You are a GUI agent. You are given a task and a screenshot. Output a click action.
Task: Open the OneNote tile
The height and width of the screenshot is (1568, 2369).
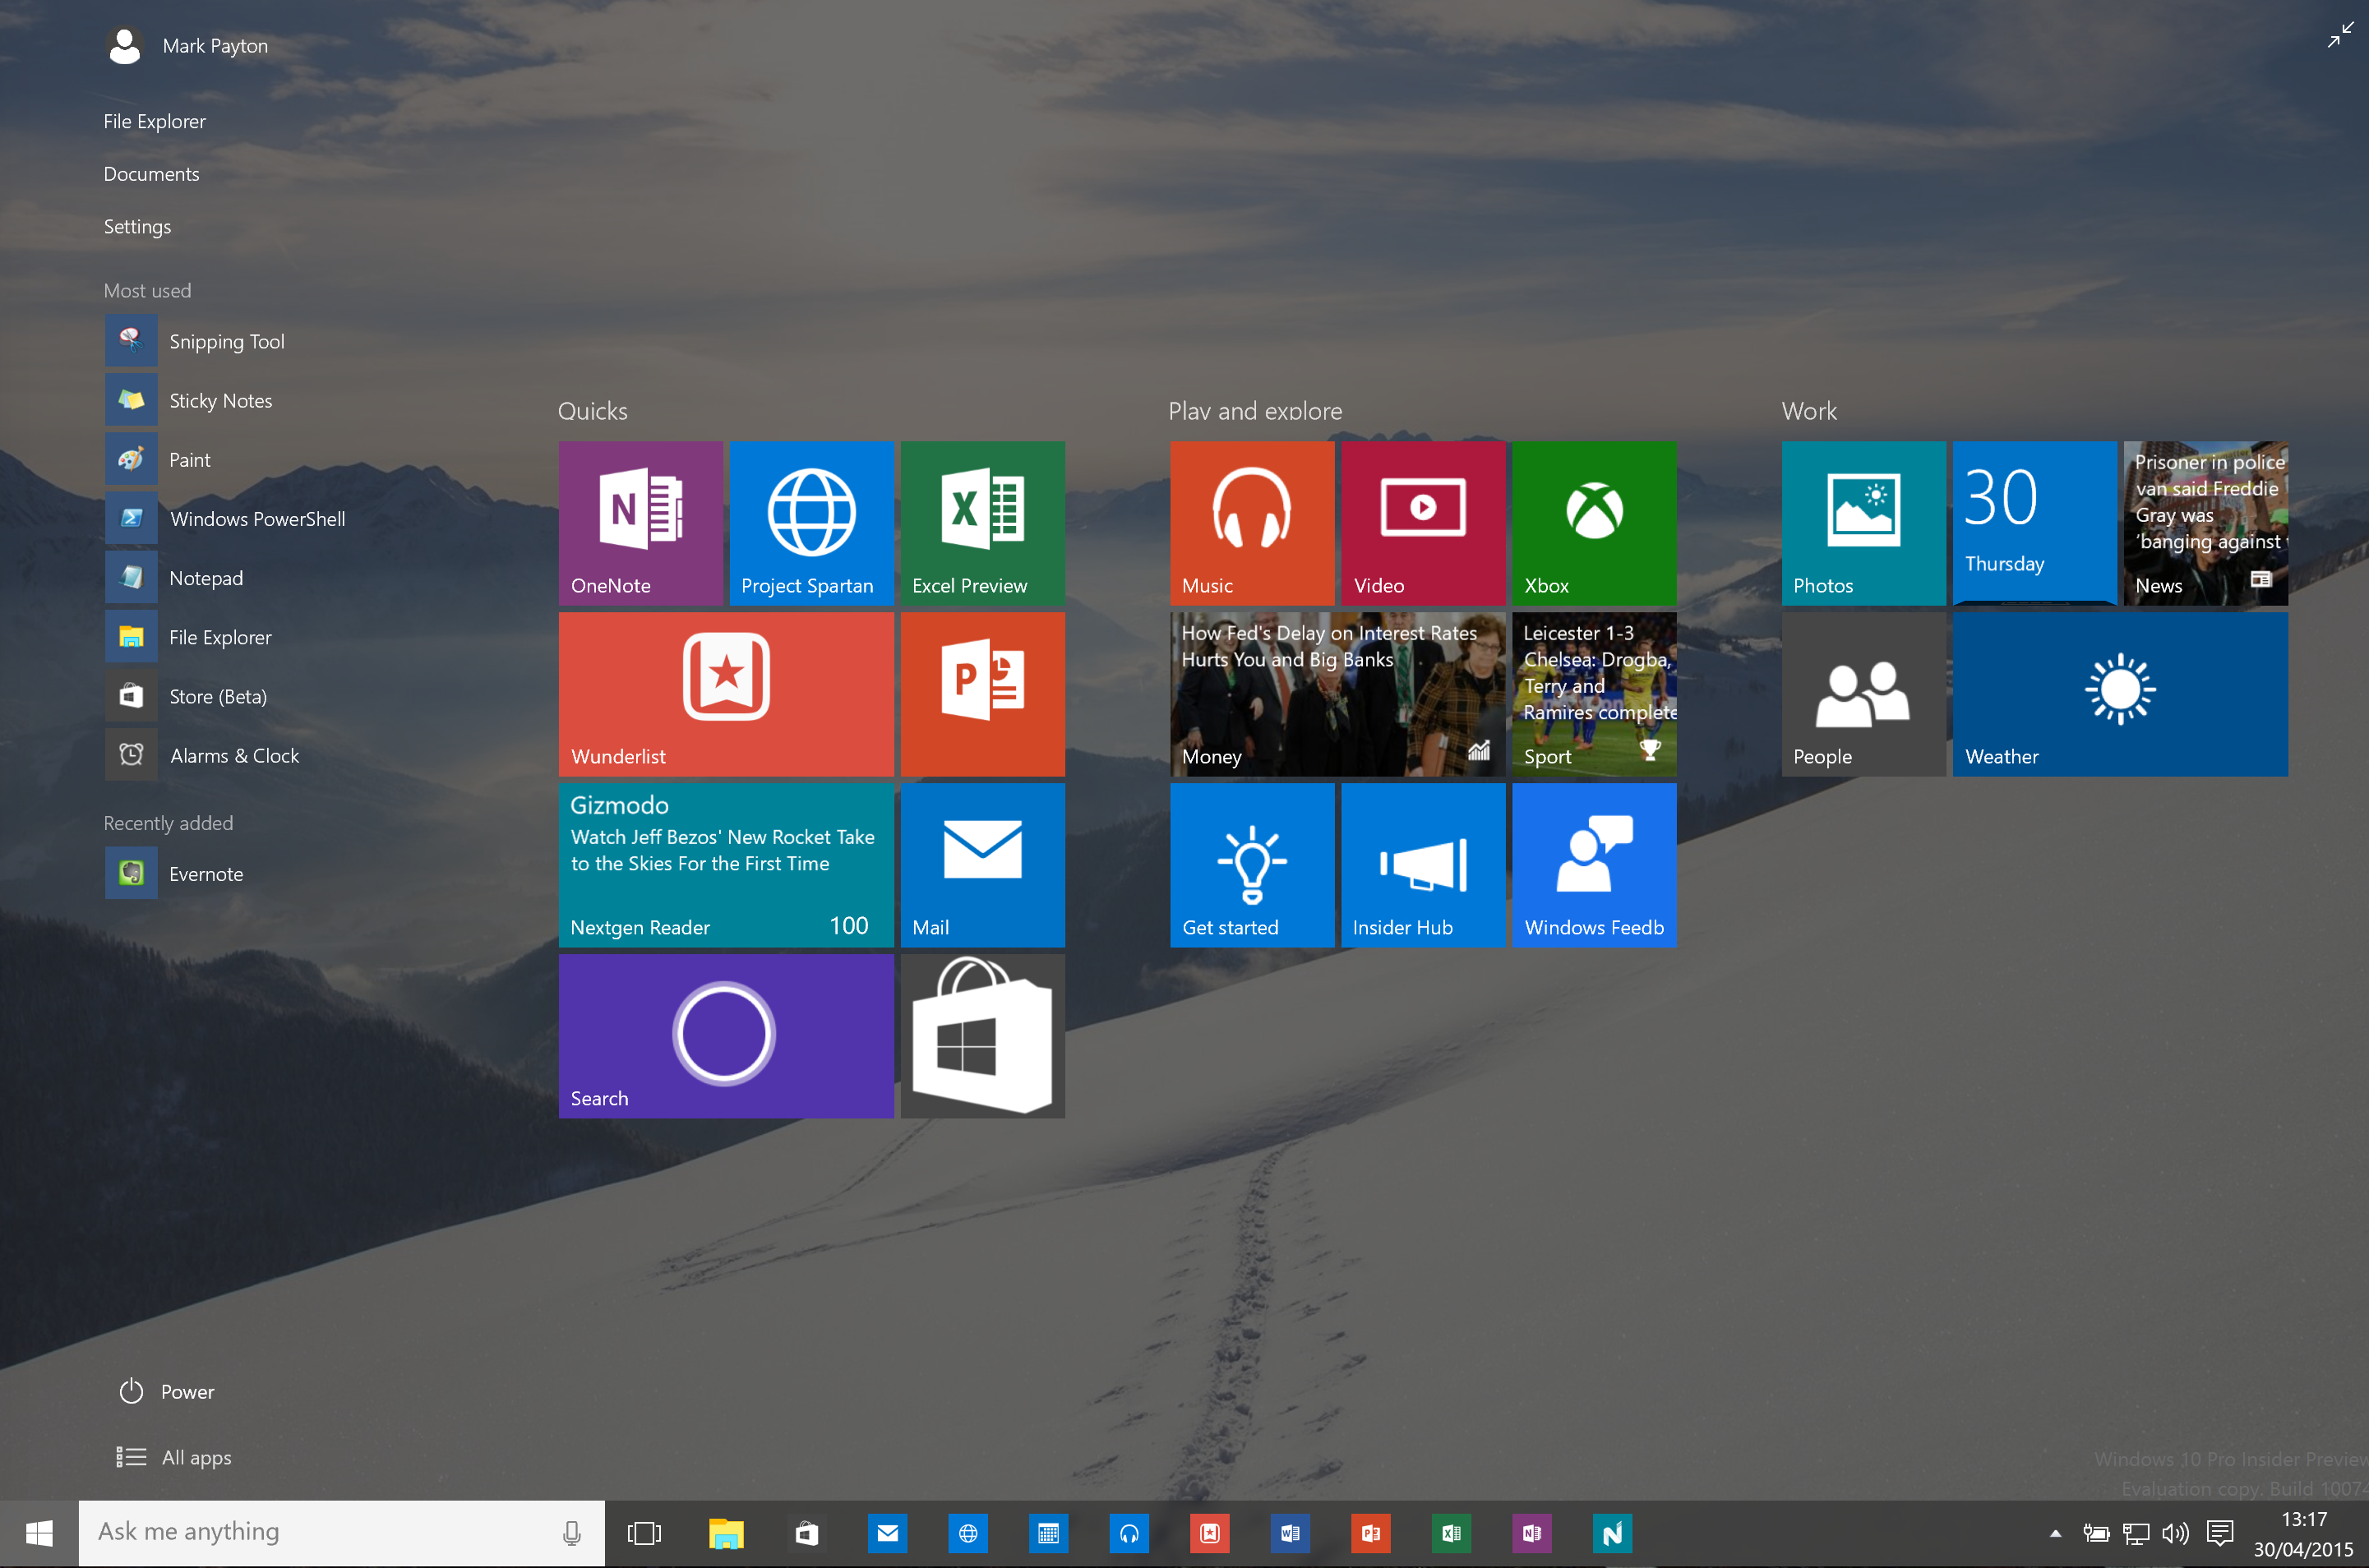point(640,523)
